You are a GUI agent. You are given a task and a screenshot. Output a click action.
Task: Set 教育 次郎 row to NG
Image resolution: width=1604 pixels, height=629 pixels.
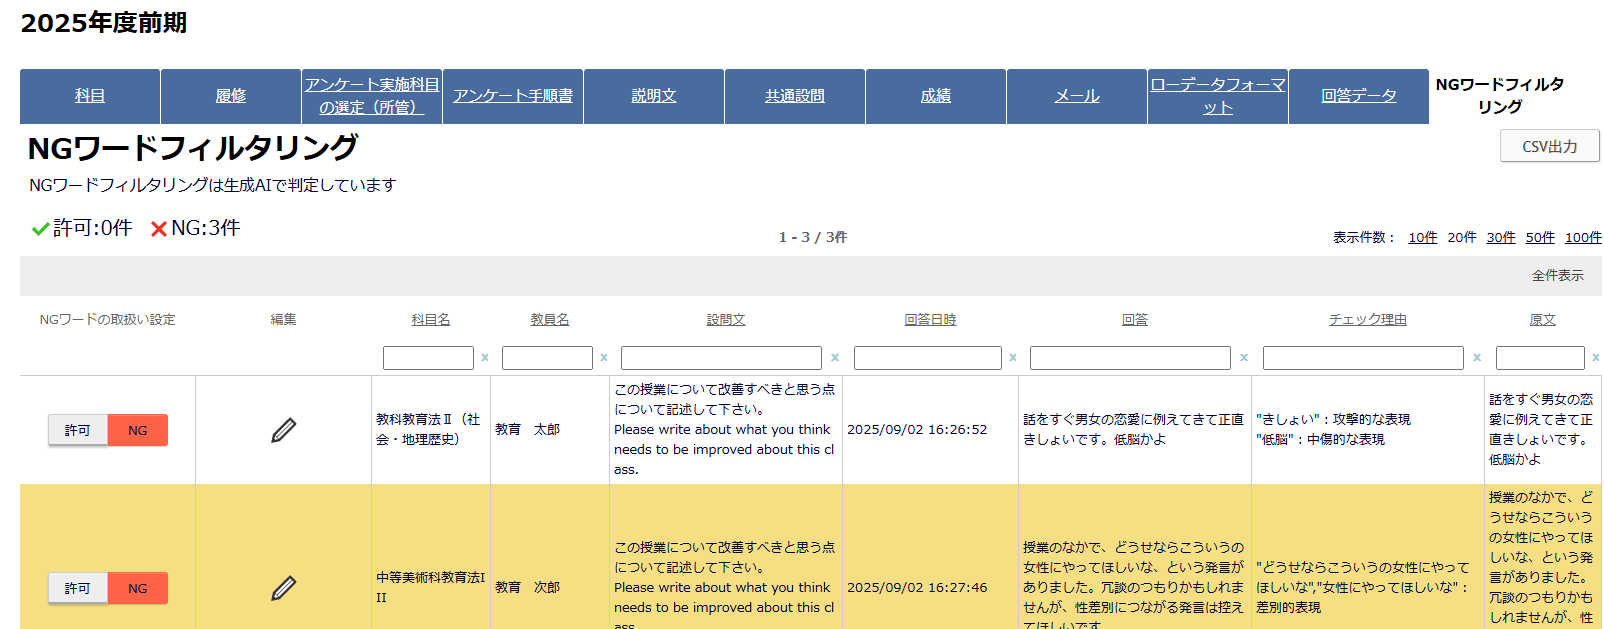point(138,588)
